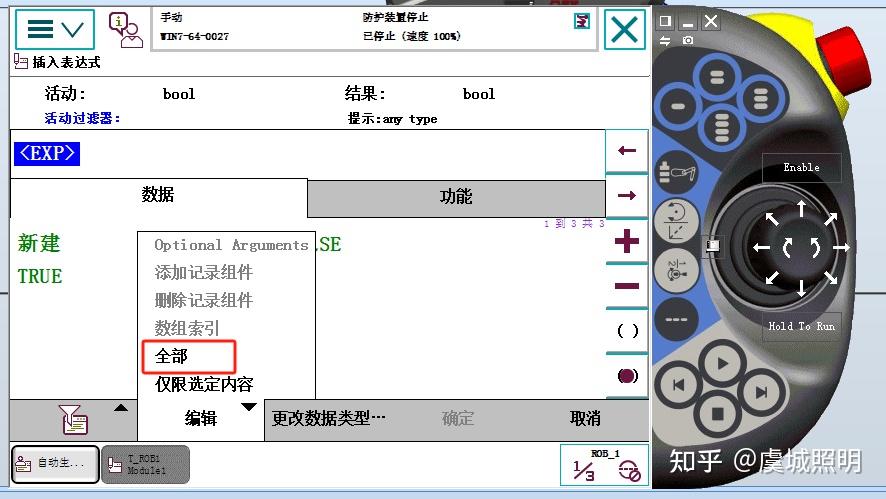886x499 pixels.
Task: Click joystick down arrow
Action: [x=801, y=288]
